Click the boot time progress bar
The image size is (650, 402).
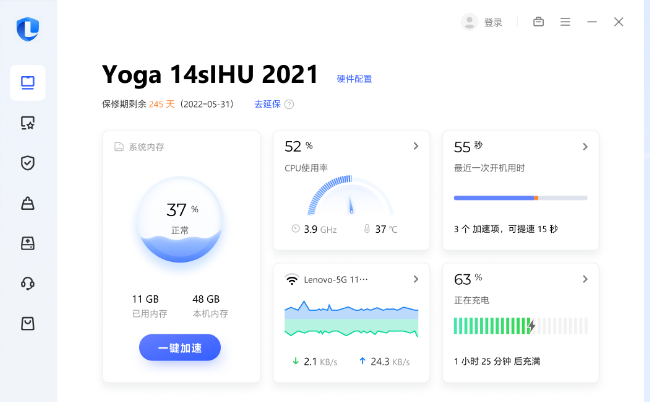pyautogui.click(x=521, y=198)
